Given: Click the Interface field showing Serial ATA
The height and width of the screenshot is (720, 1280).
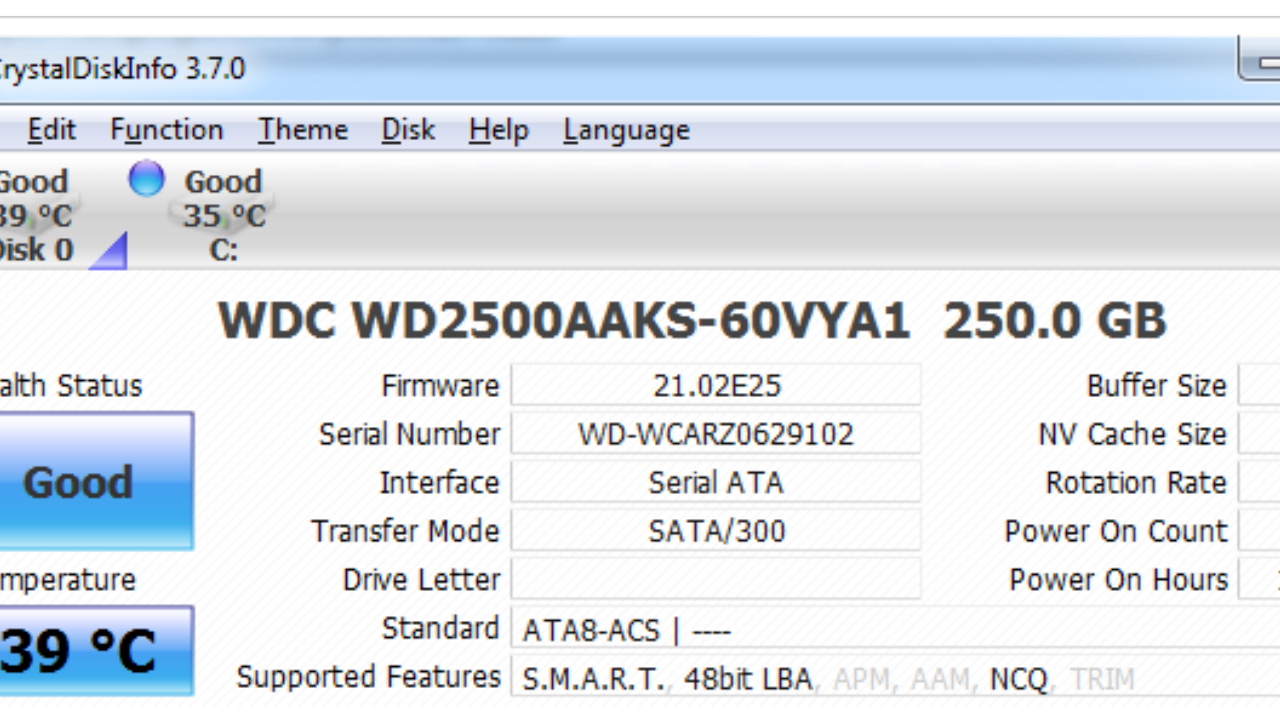Looking at the screenshot, I should point(716,482).
